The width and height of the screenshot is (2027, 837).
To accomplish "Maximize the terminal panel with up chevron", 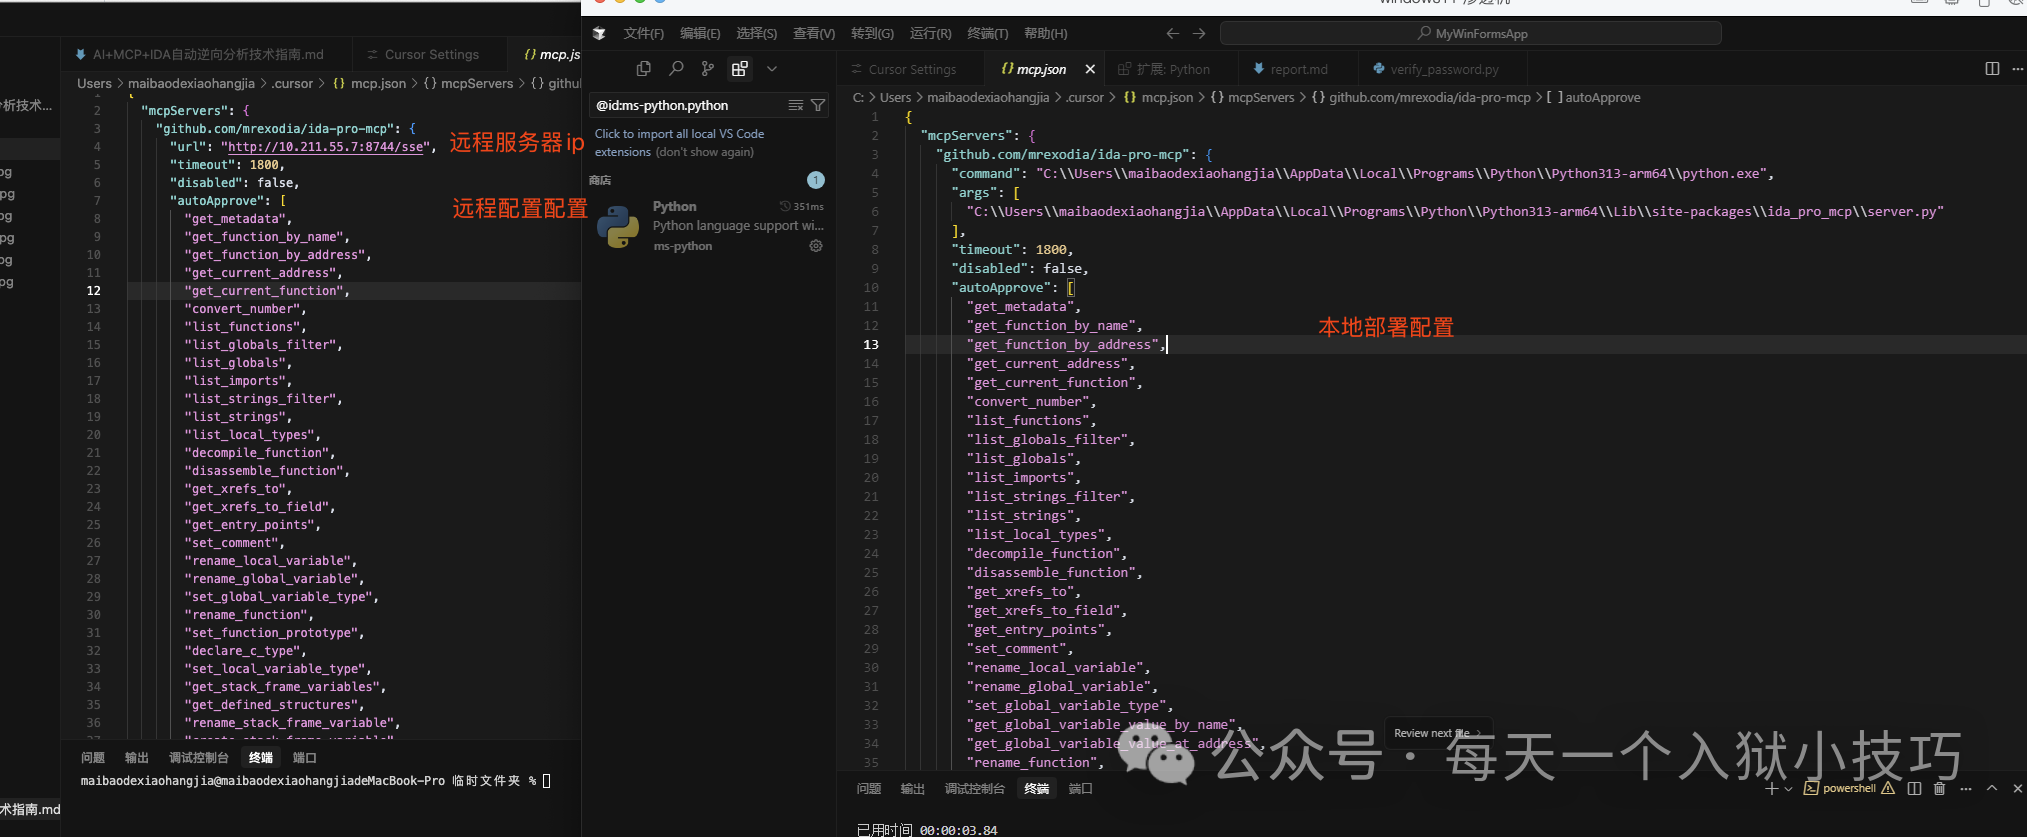I will click(1991, 789).
